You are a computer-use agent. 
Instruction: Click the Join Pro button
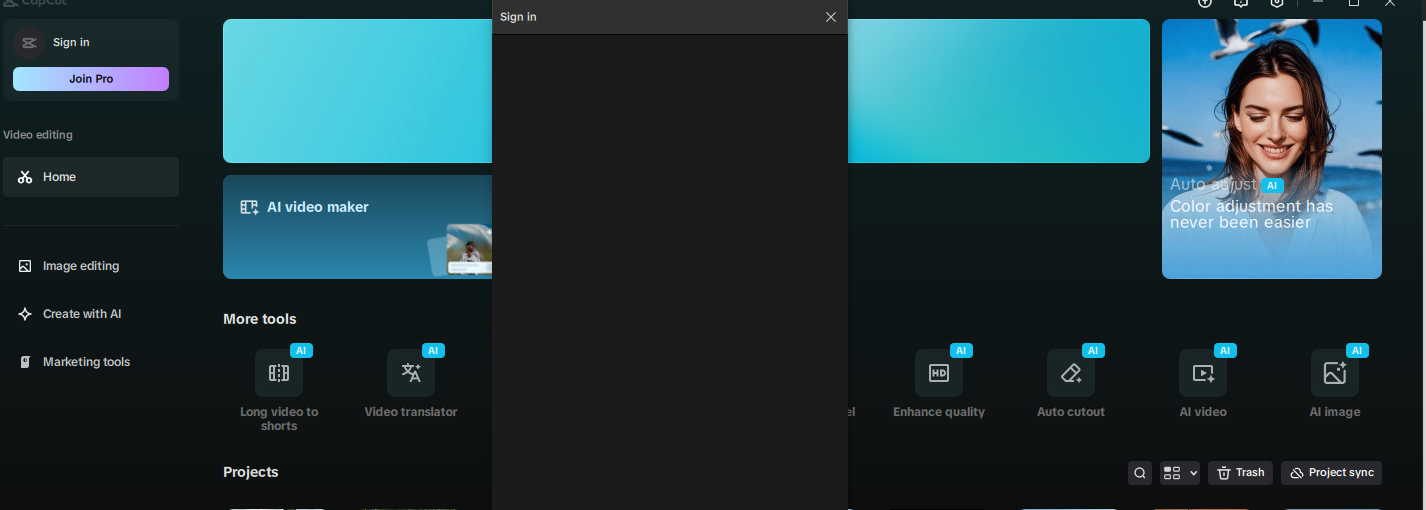[x=91, y=79]
